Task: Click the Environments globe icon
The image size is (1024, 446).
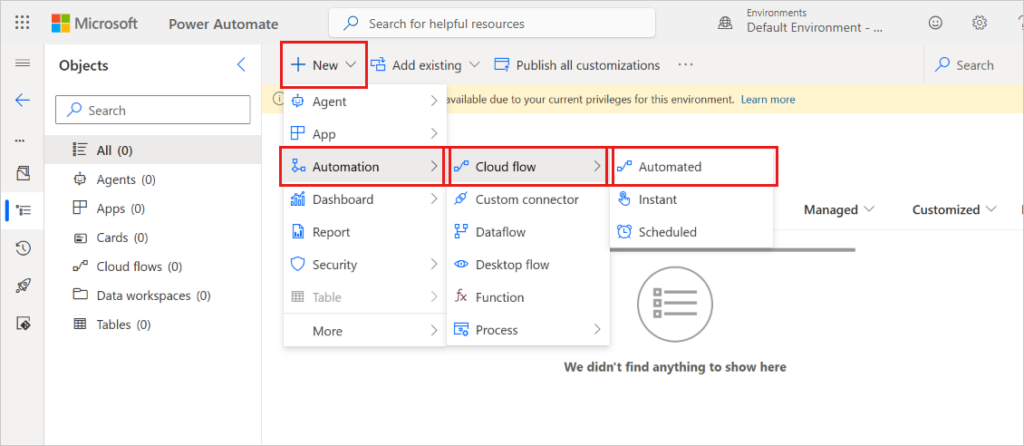Action: point(725,23)
